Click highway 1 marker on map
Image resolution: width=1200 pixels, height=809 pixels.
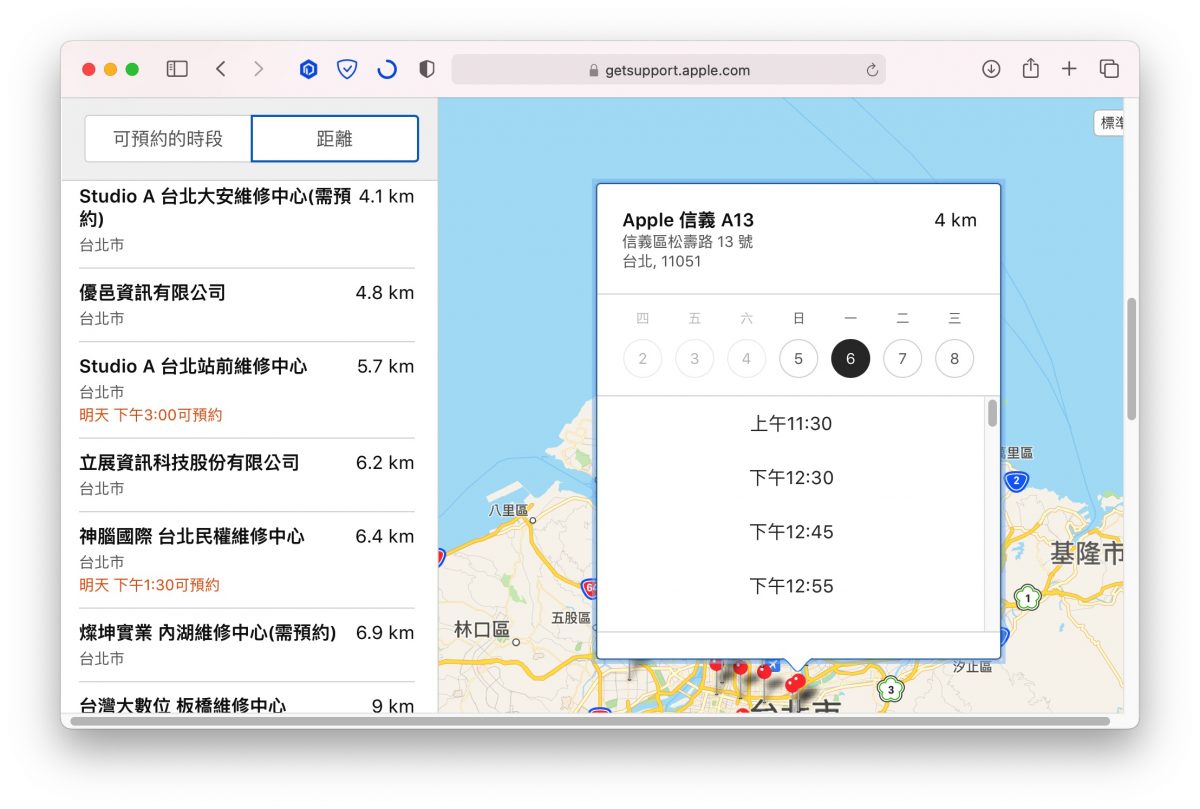coord(1027,599)
